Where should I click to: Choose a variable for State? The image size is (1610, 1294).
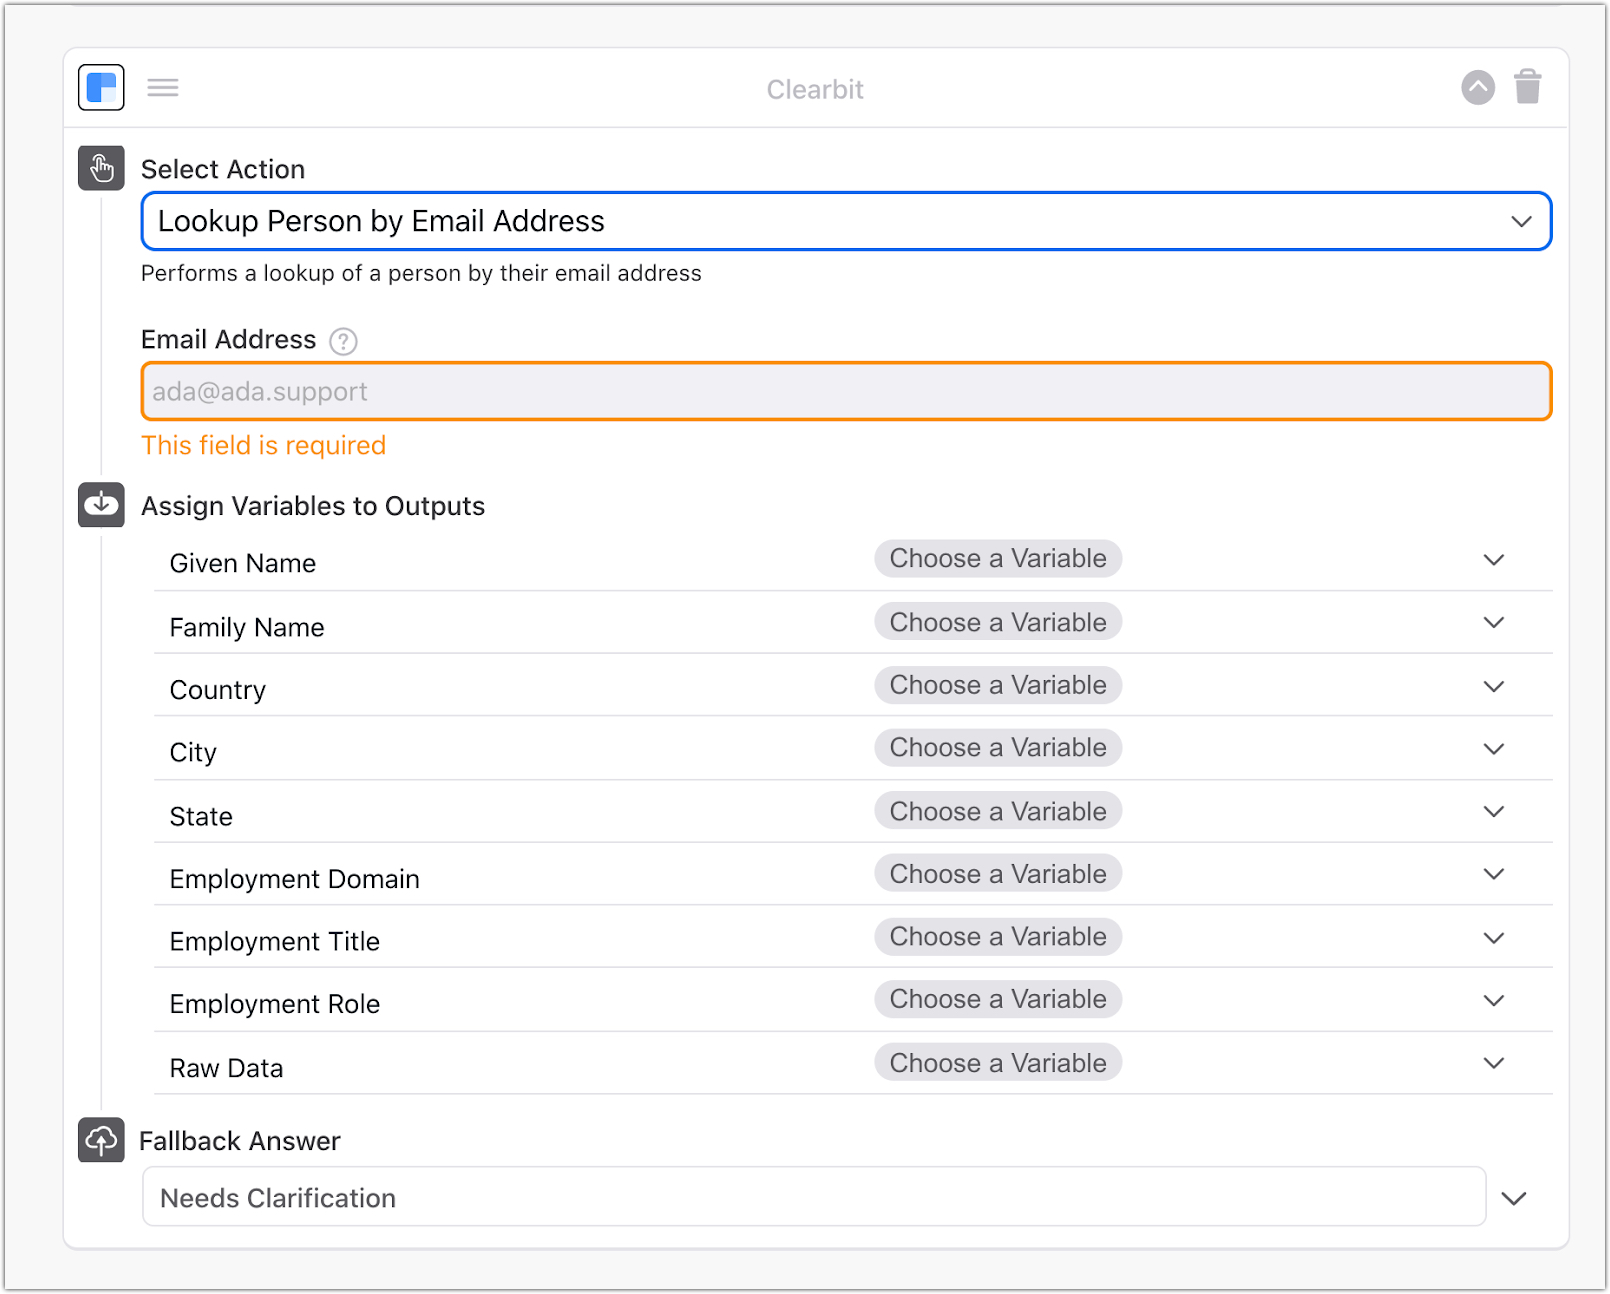pos(997,811)
